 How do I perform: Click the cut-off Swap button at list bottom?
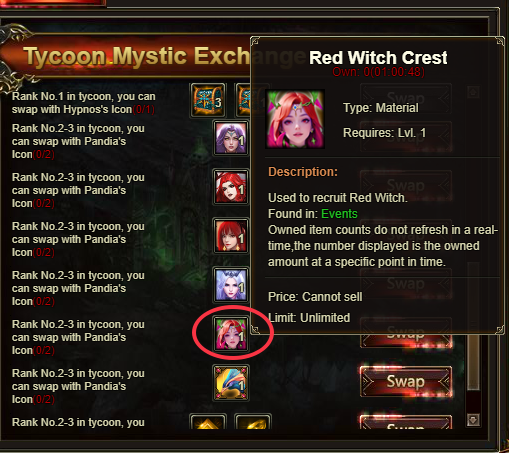[x=406, y=422]
